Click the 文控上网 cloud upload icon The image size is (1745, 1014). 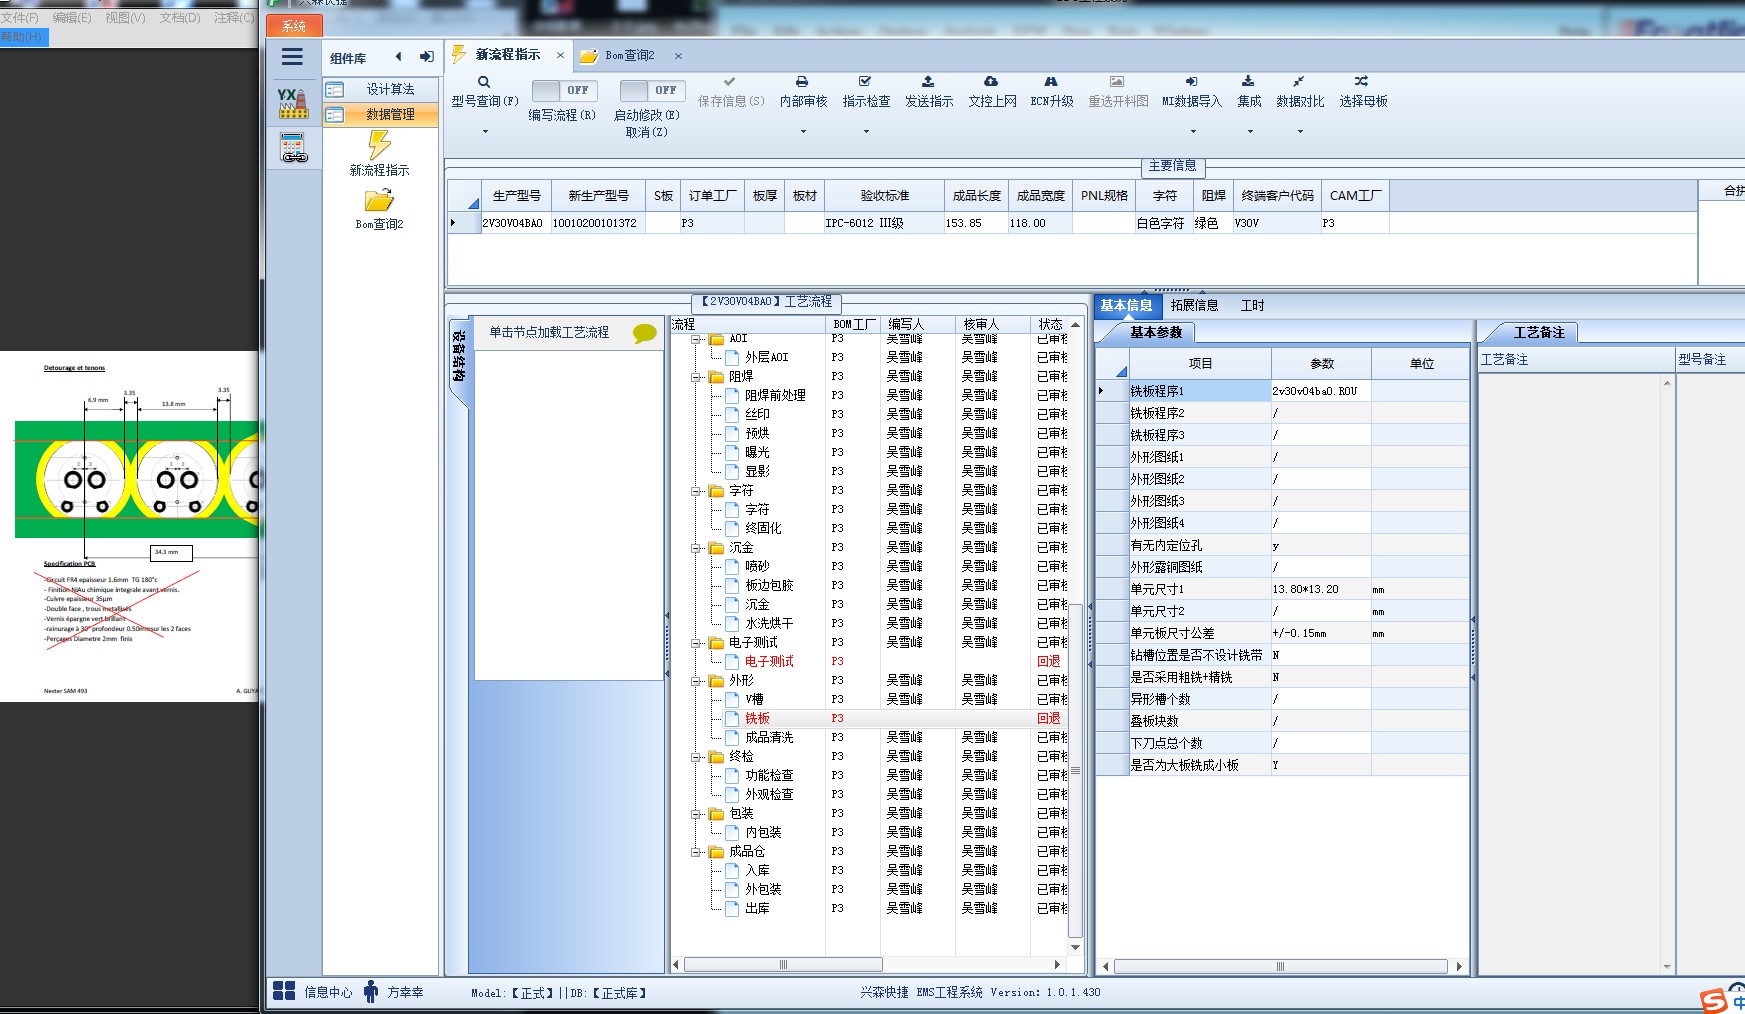click(x=991, y=82)
